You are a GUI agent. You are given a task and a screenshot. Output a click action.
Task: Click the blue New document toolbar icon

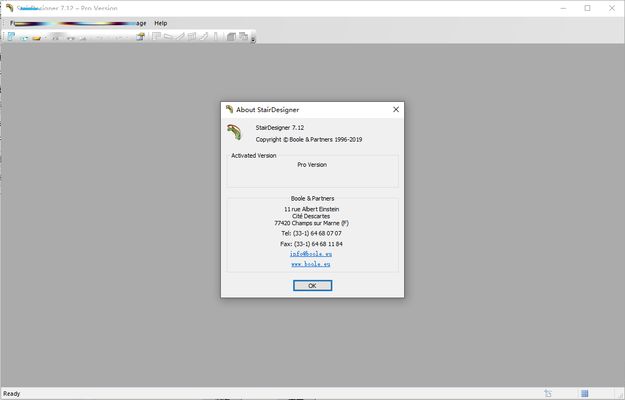[x=11, y=37]
